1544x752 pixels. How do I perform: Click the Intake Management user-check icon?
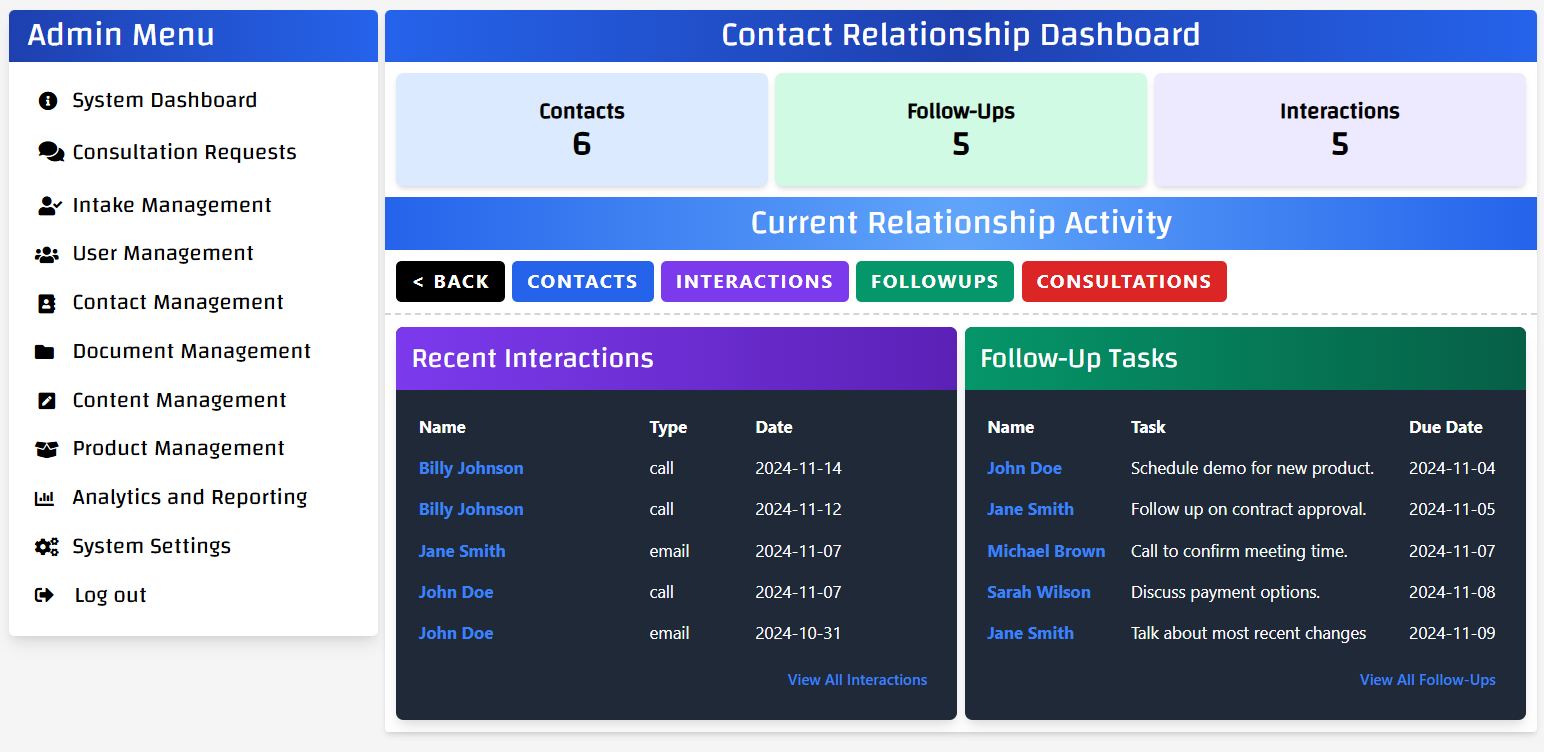pyautogui.click(x=50, y=205)
